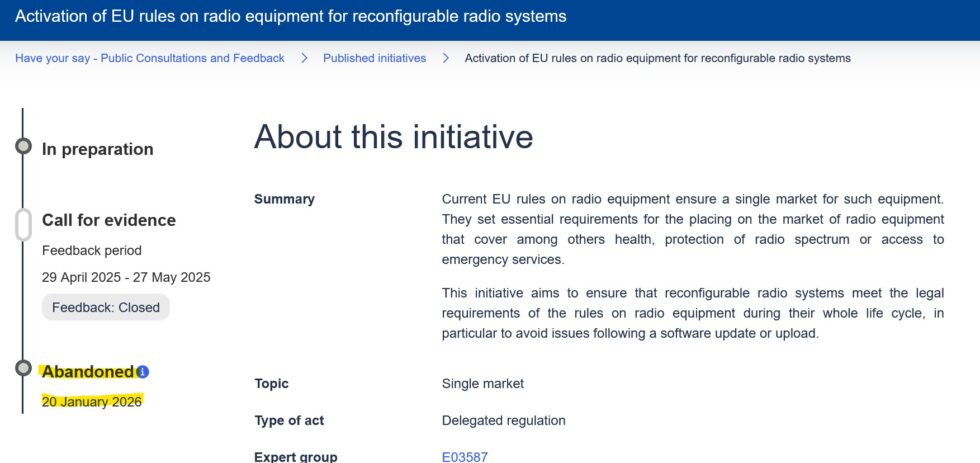Click the Single market topic value

click(482, 383)
